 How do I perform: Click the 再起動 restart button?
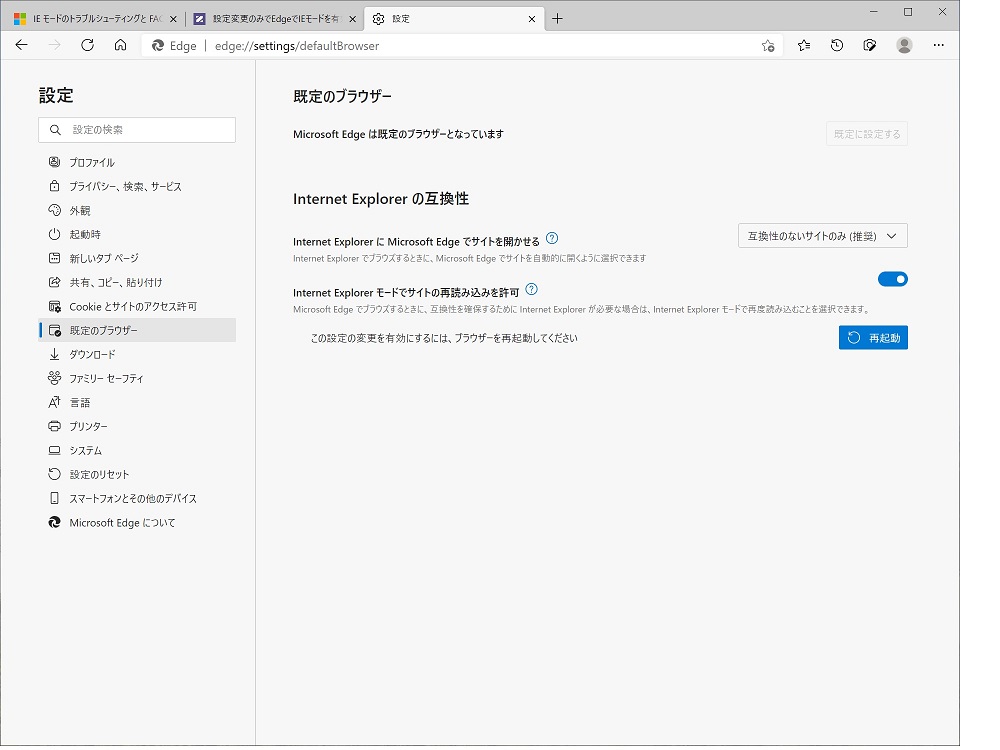click(873, 338)
